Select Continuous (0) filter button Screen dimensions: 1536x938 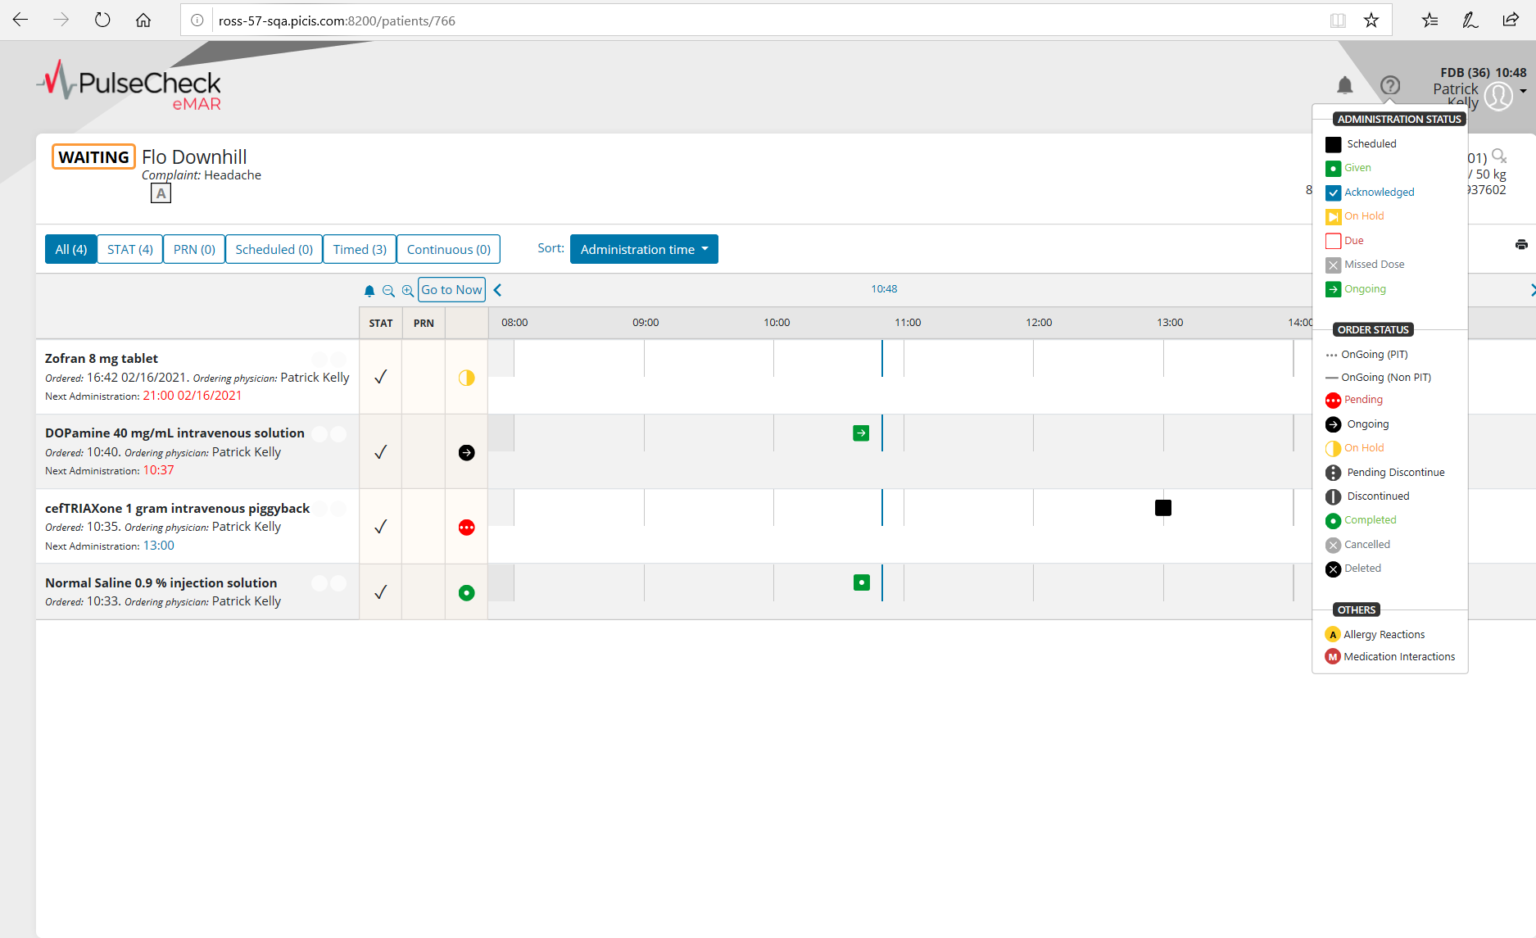pyautogui.click(x=448, y=248)
